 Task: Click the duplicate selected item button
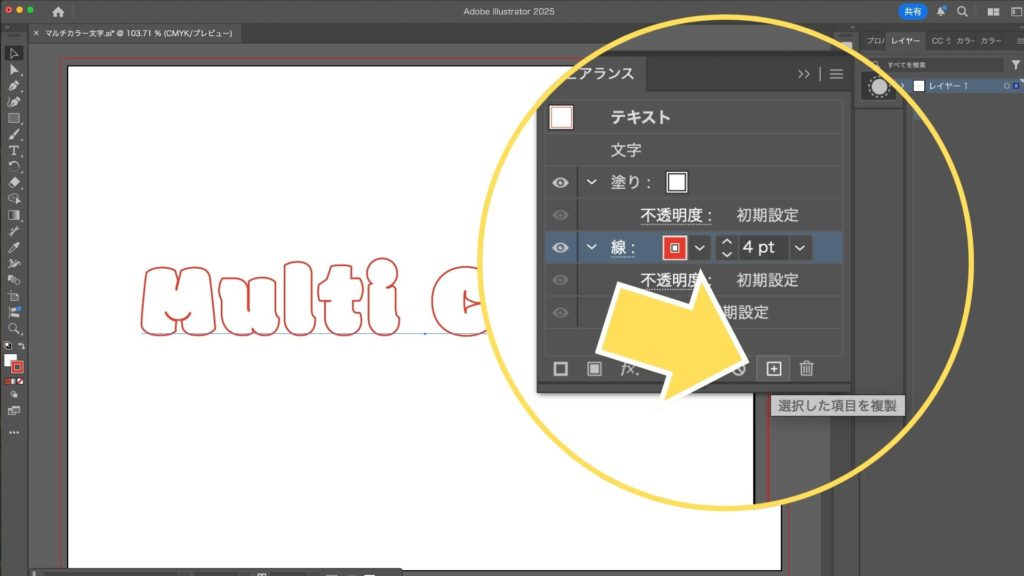[773, 369]
